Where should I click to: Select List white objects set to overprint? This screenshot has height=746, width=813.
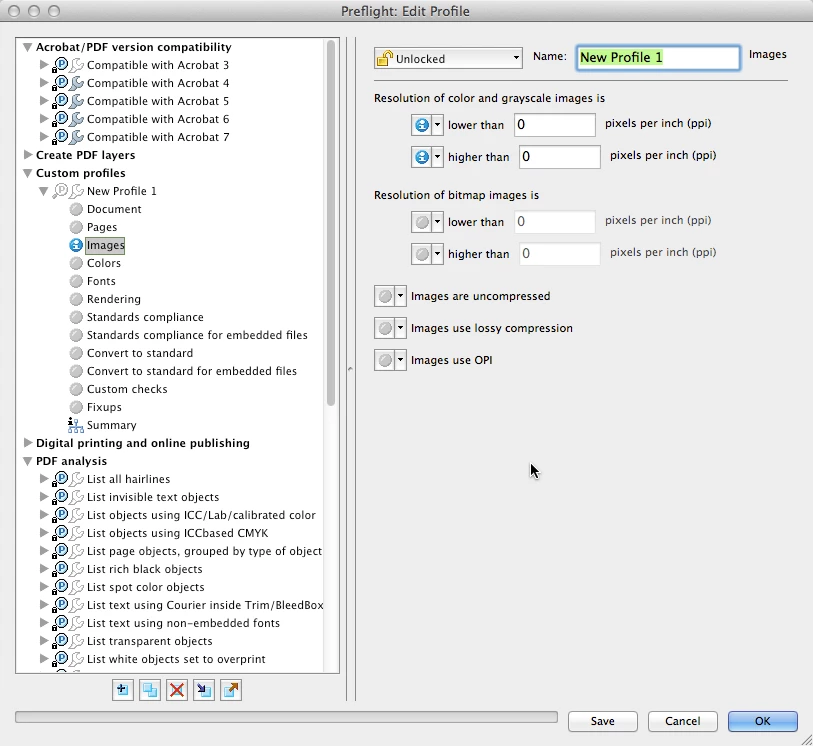(x=176, y=659)
